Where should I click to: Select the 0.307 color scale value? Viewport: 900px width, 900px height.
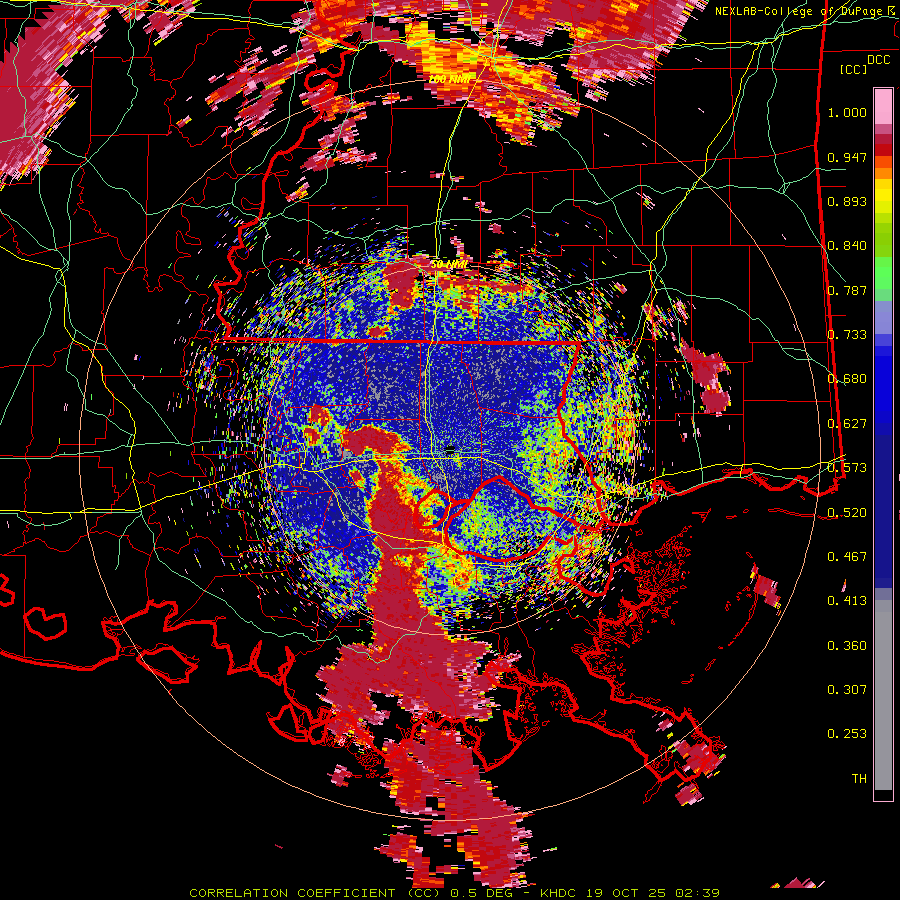point(847,690)
